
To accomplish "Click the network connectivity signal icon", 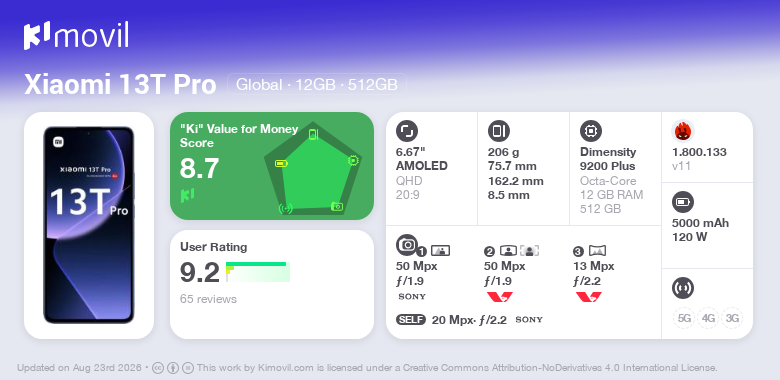I will [x=683, y=288].
